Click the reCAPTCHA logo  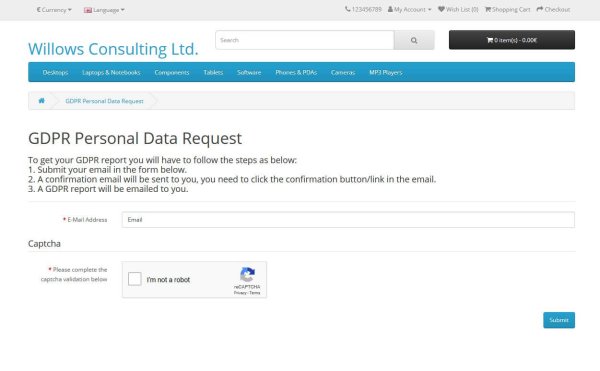pyautogui.click(x=247, y=275)
